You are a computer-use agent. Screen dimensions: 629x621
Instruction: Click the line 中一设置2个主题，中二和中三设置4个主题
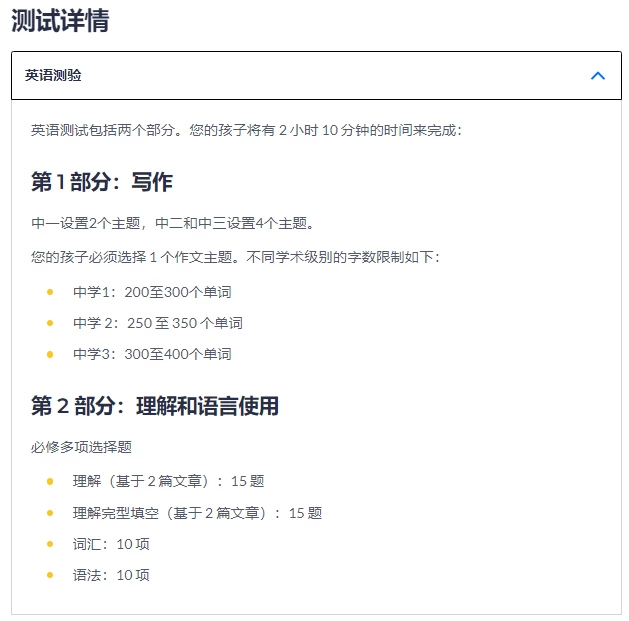click(x=172, y=223)
